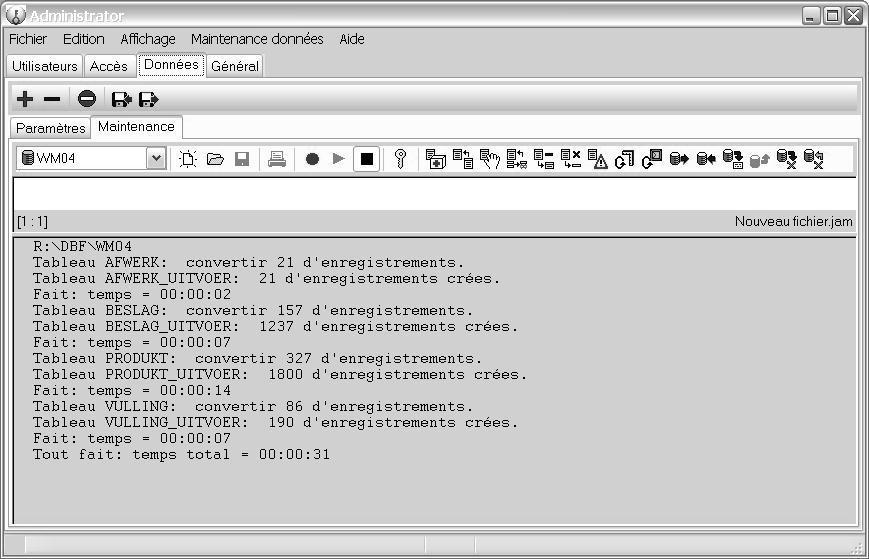
Task: Click the refresh with ruler icon
Action: pos(625,159)
